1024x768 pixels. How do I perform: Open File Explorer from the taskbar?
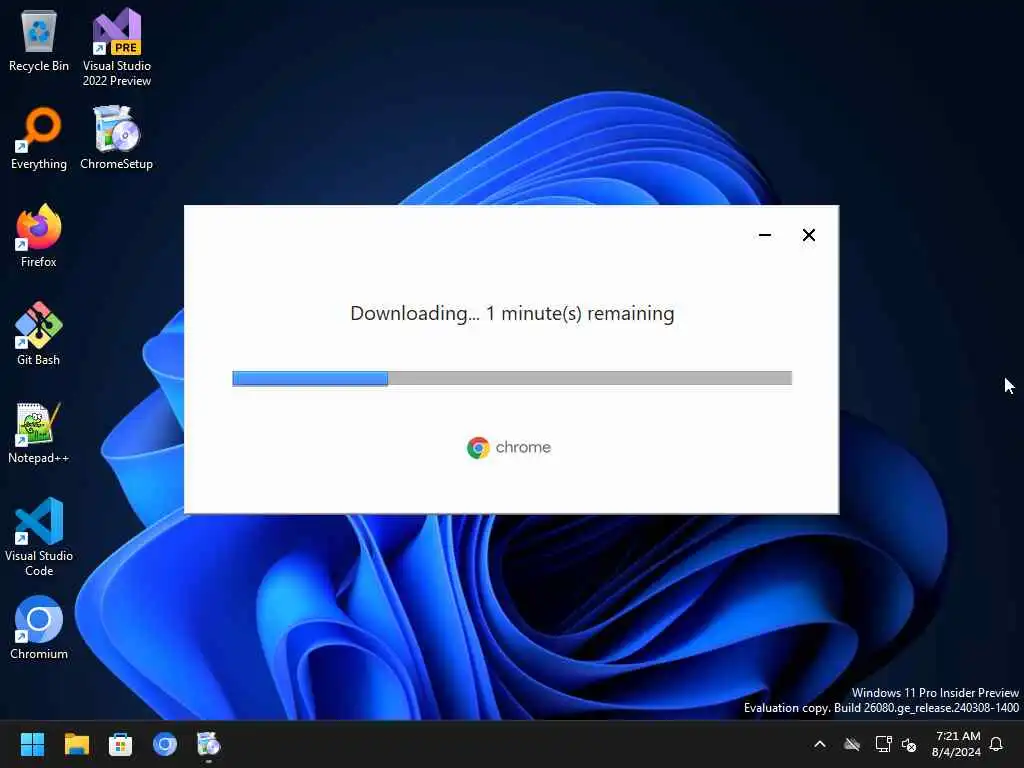[x=76, y=744]
